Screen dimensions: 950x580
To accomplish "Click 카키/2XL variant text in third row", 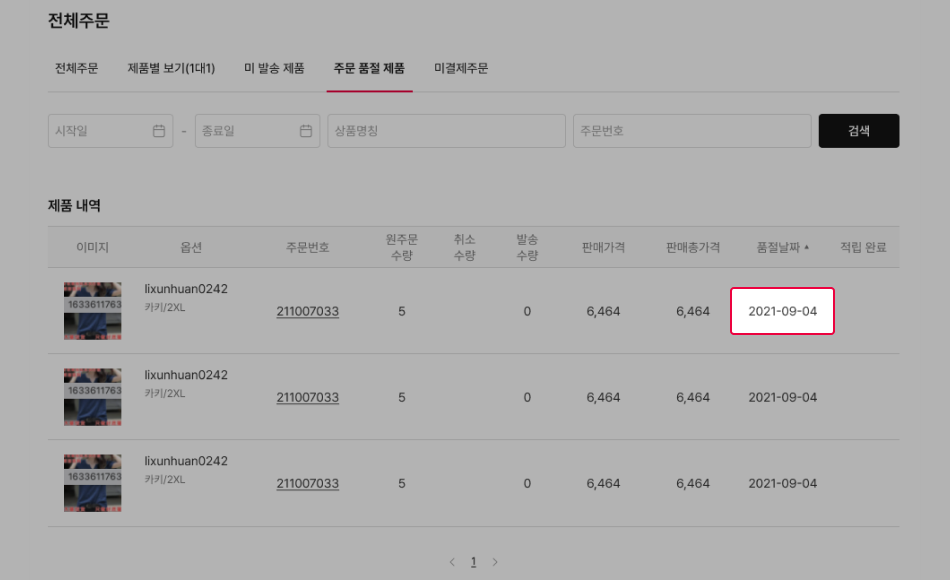I will tap(165, 479).
